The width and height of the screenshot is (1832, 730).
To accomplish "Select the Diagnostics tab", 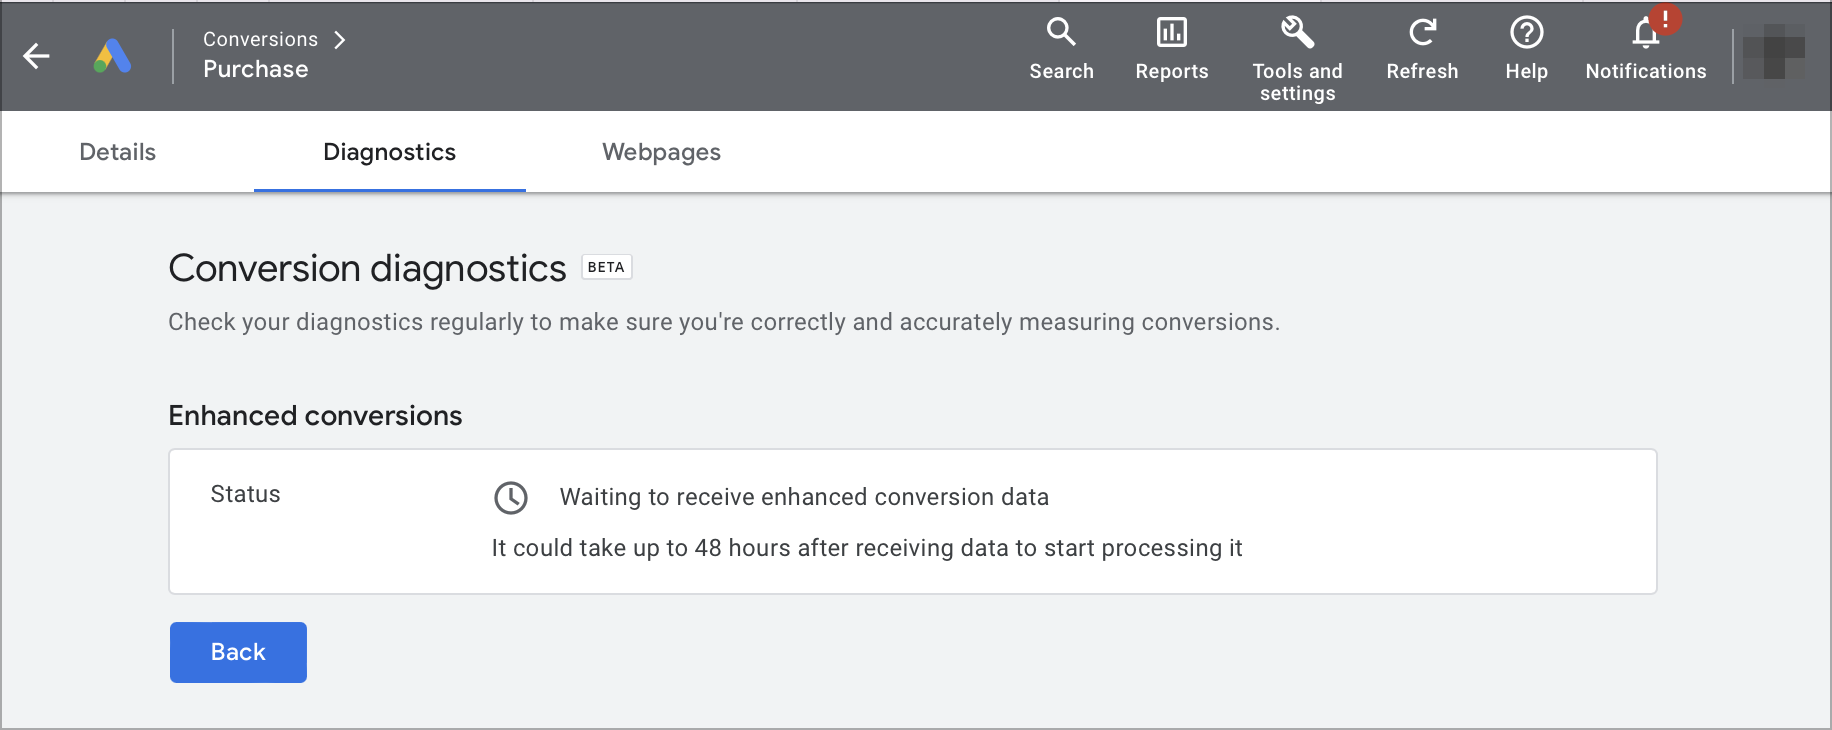I will pyautogui.click(x=390, y=152).
